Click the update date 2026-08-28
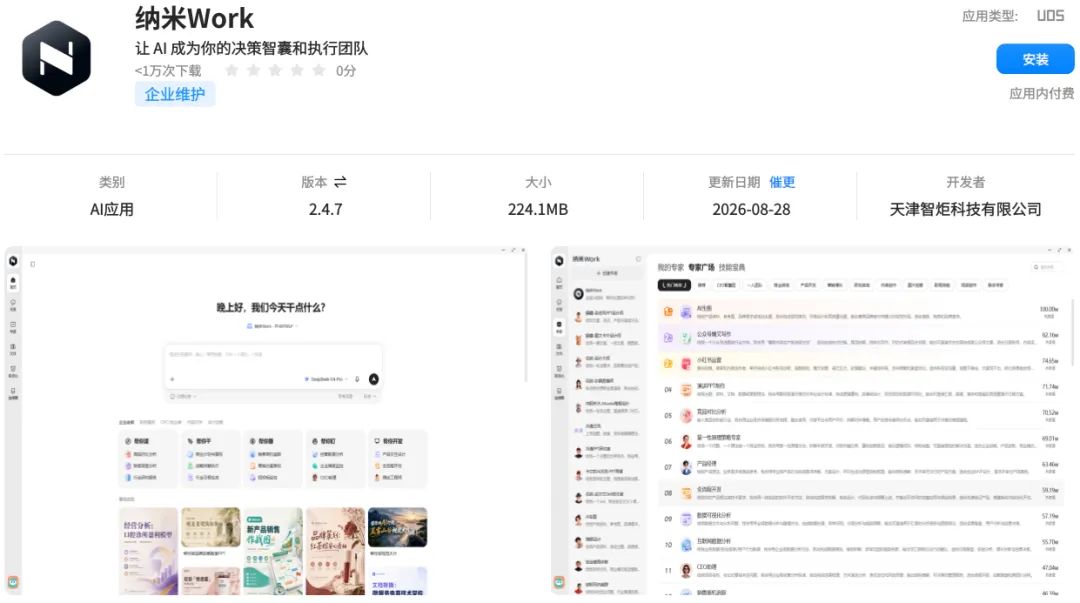The height and width of the screenshot is (603, 1080). click(751, 209)
